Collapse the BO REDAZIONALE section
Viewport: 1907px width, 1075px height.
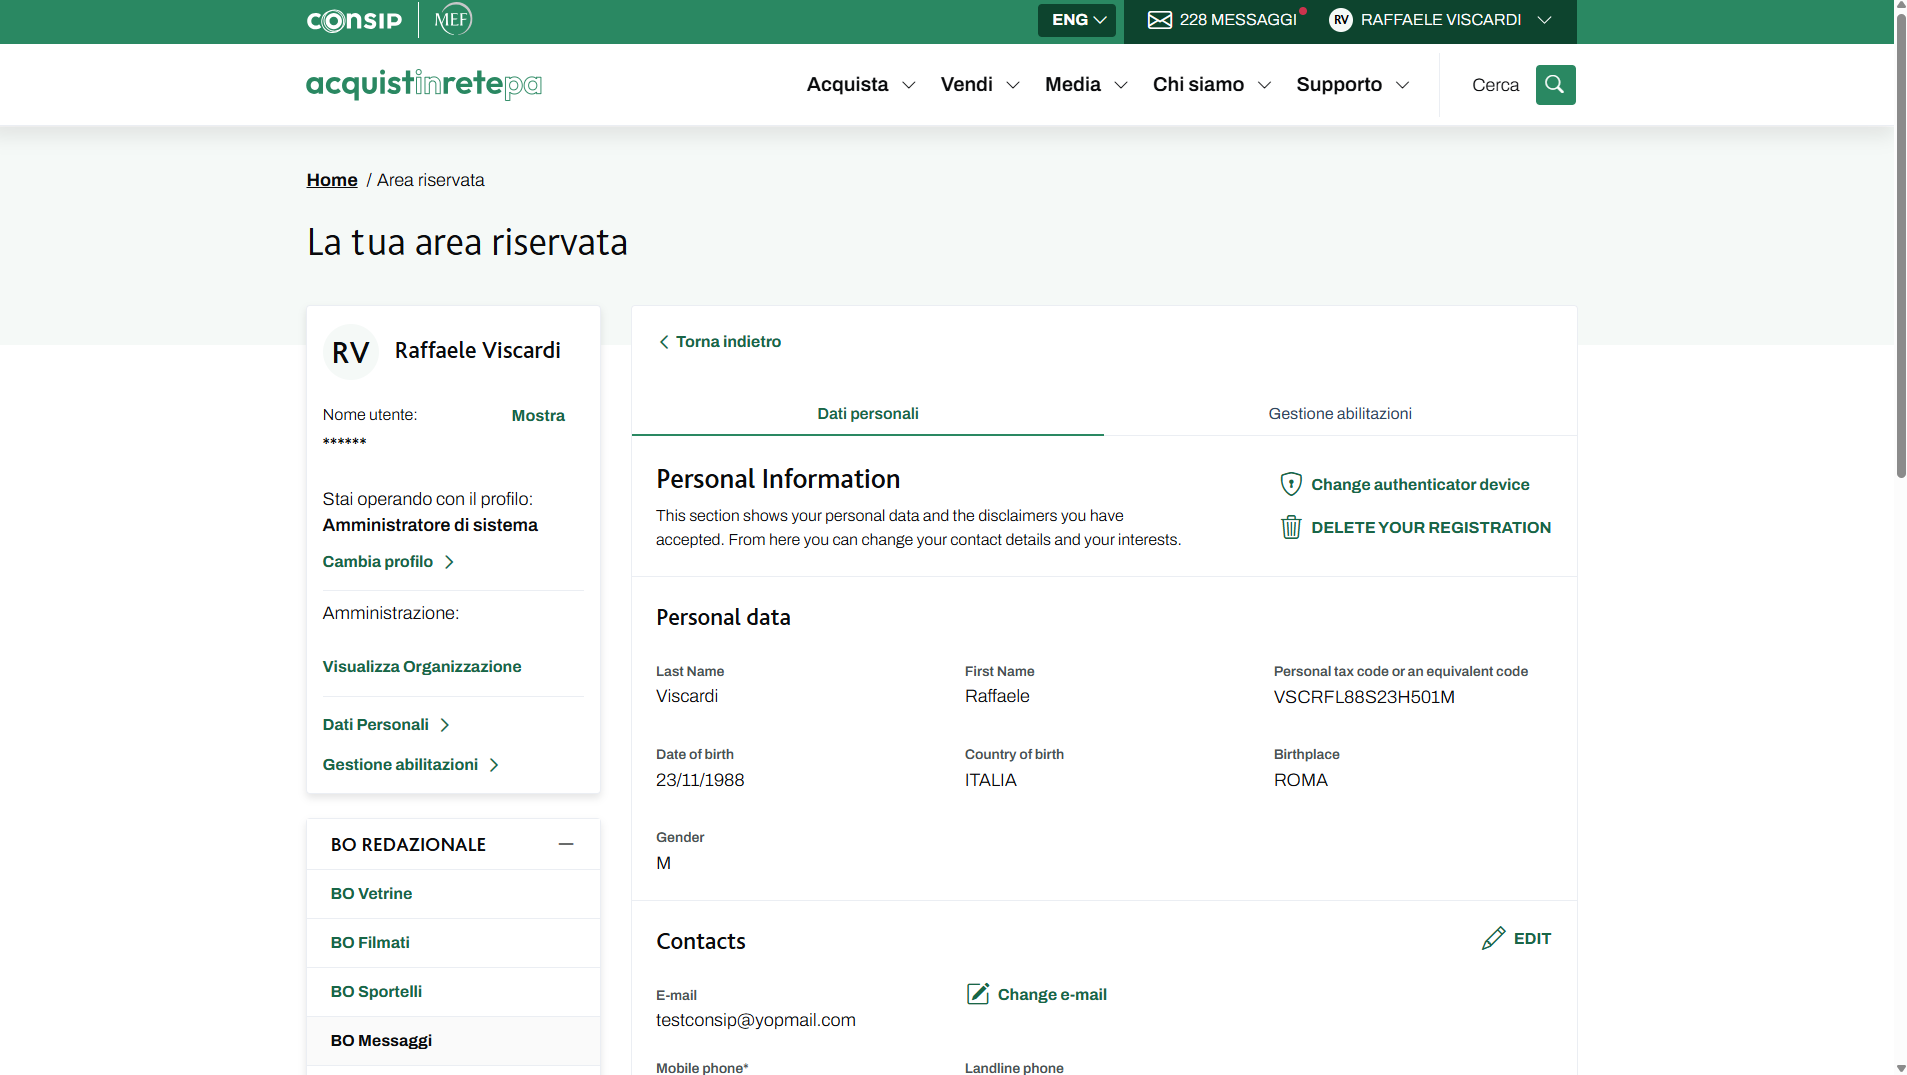pyautogui.click(x=566, y=844)
